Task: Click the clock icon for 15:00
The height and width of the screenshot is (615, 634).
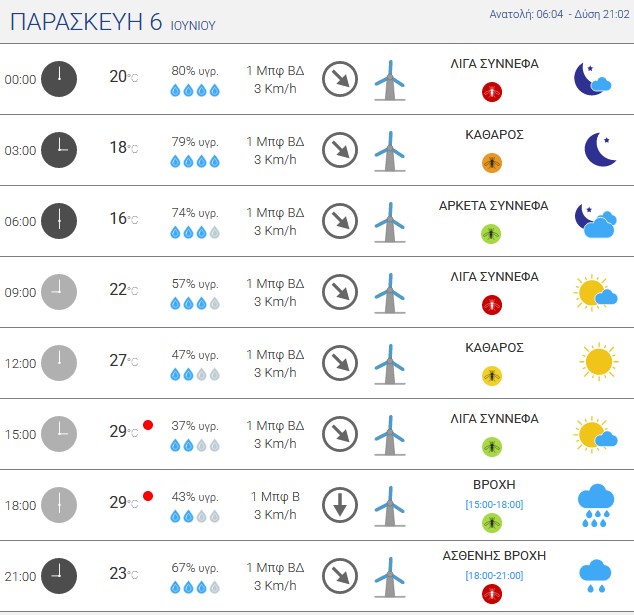Action: coord(59,434)
